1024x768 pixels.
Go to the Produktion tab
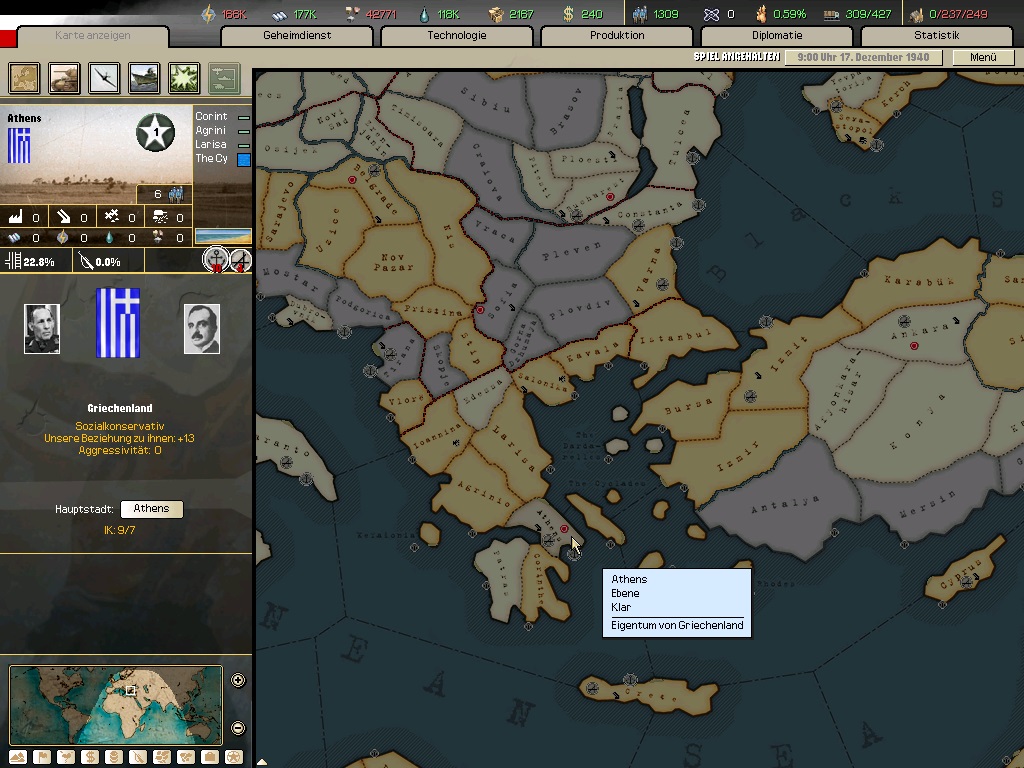click(x=616, y=36)
